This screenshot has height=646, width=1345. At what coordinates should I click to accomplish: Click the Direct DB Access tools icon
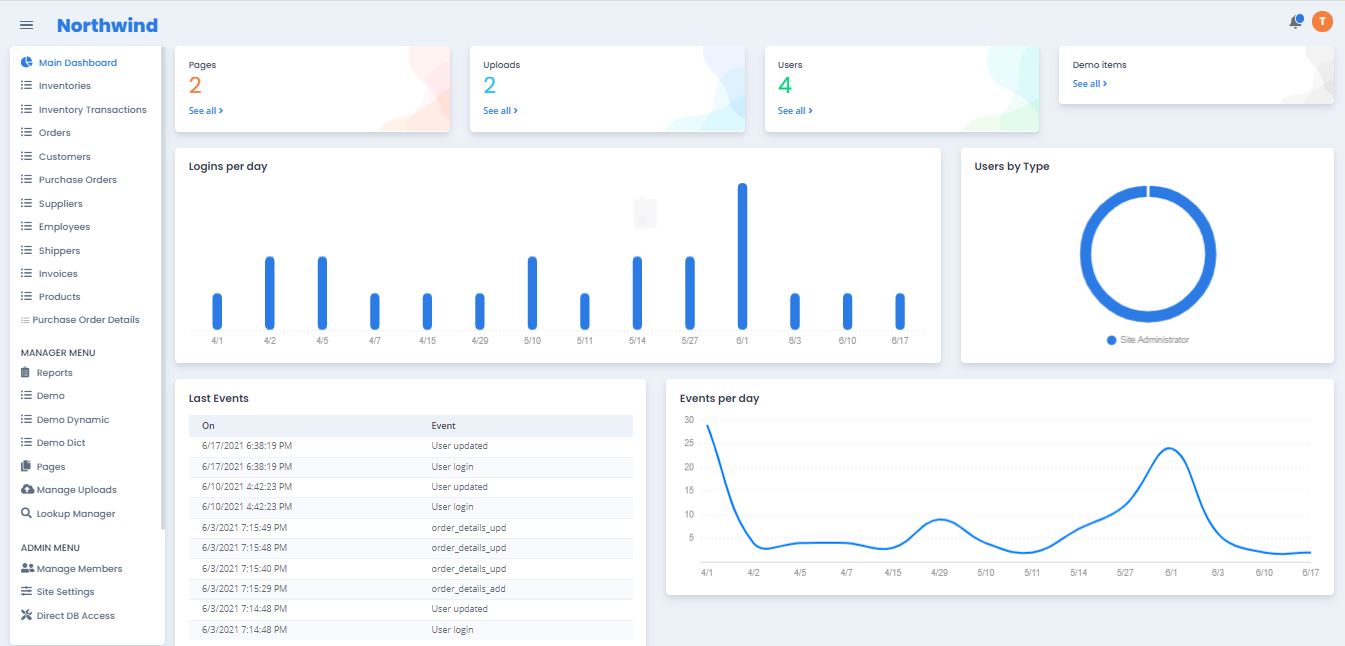[27, 616]
